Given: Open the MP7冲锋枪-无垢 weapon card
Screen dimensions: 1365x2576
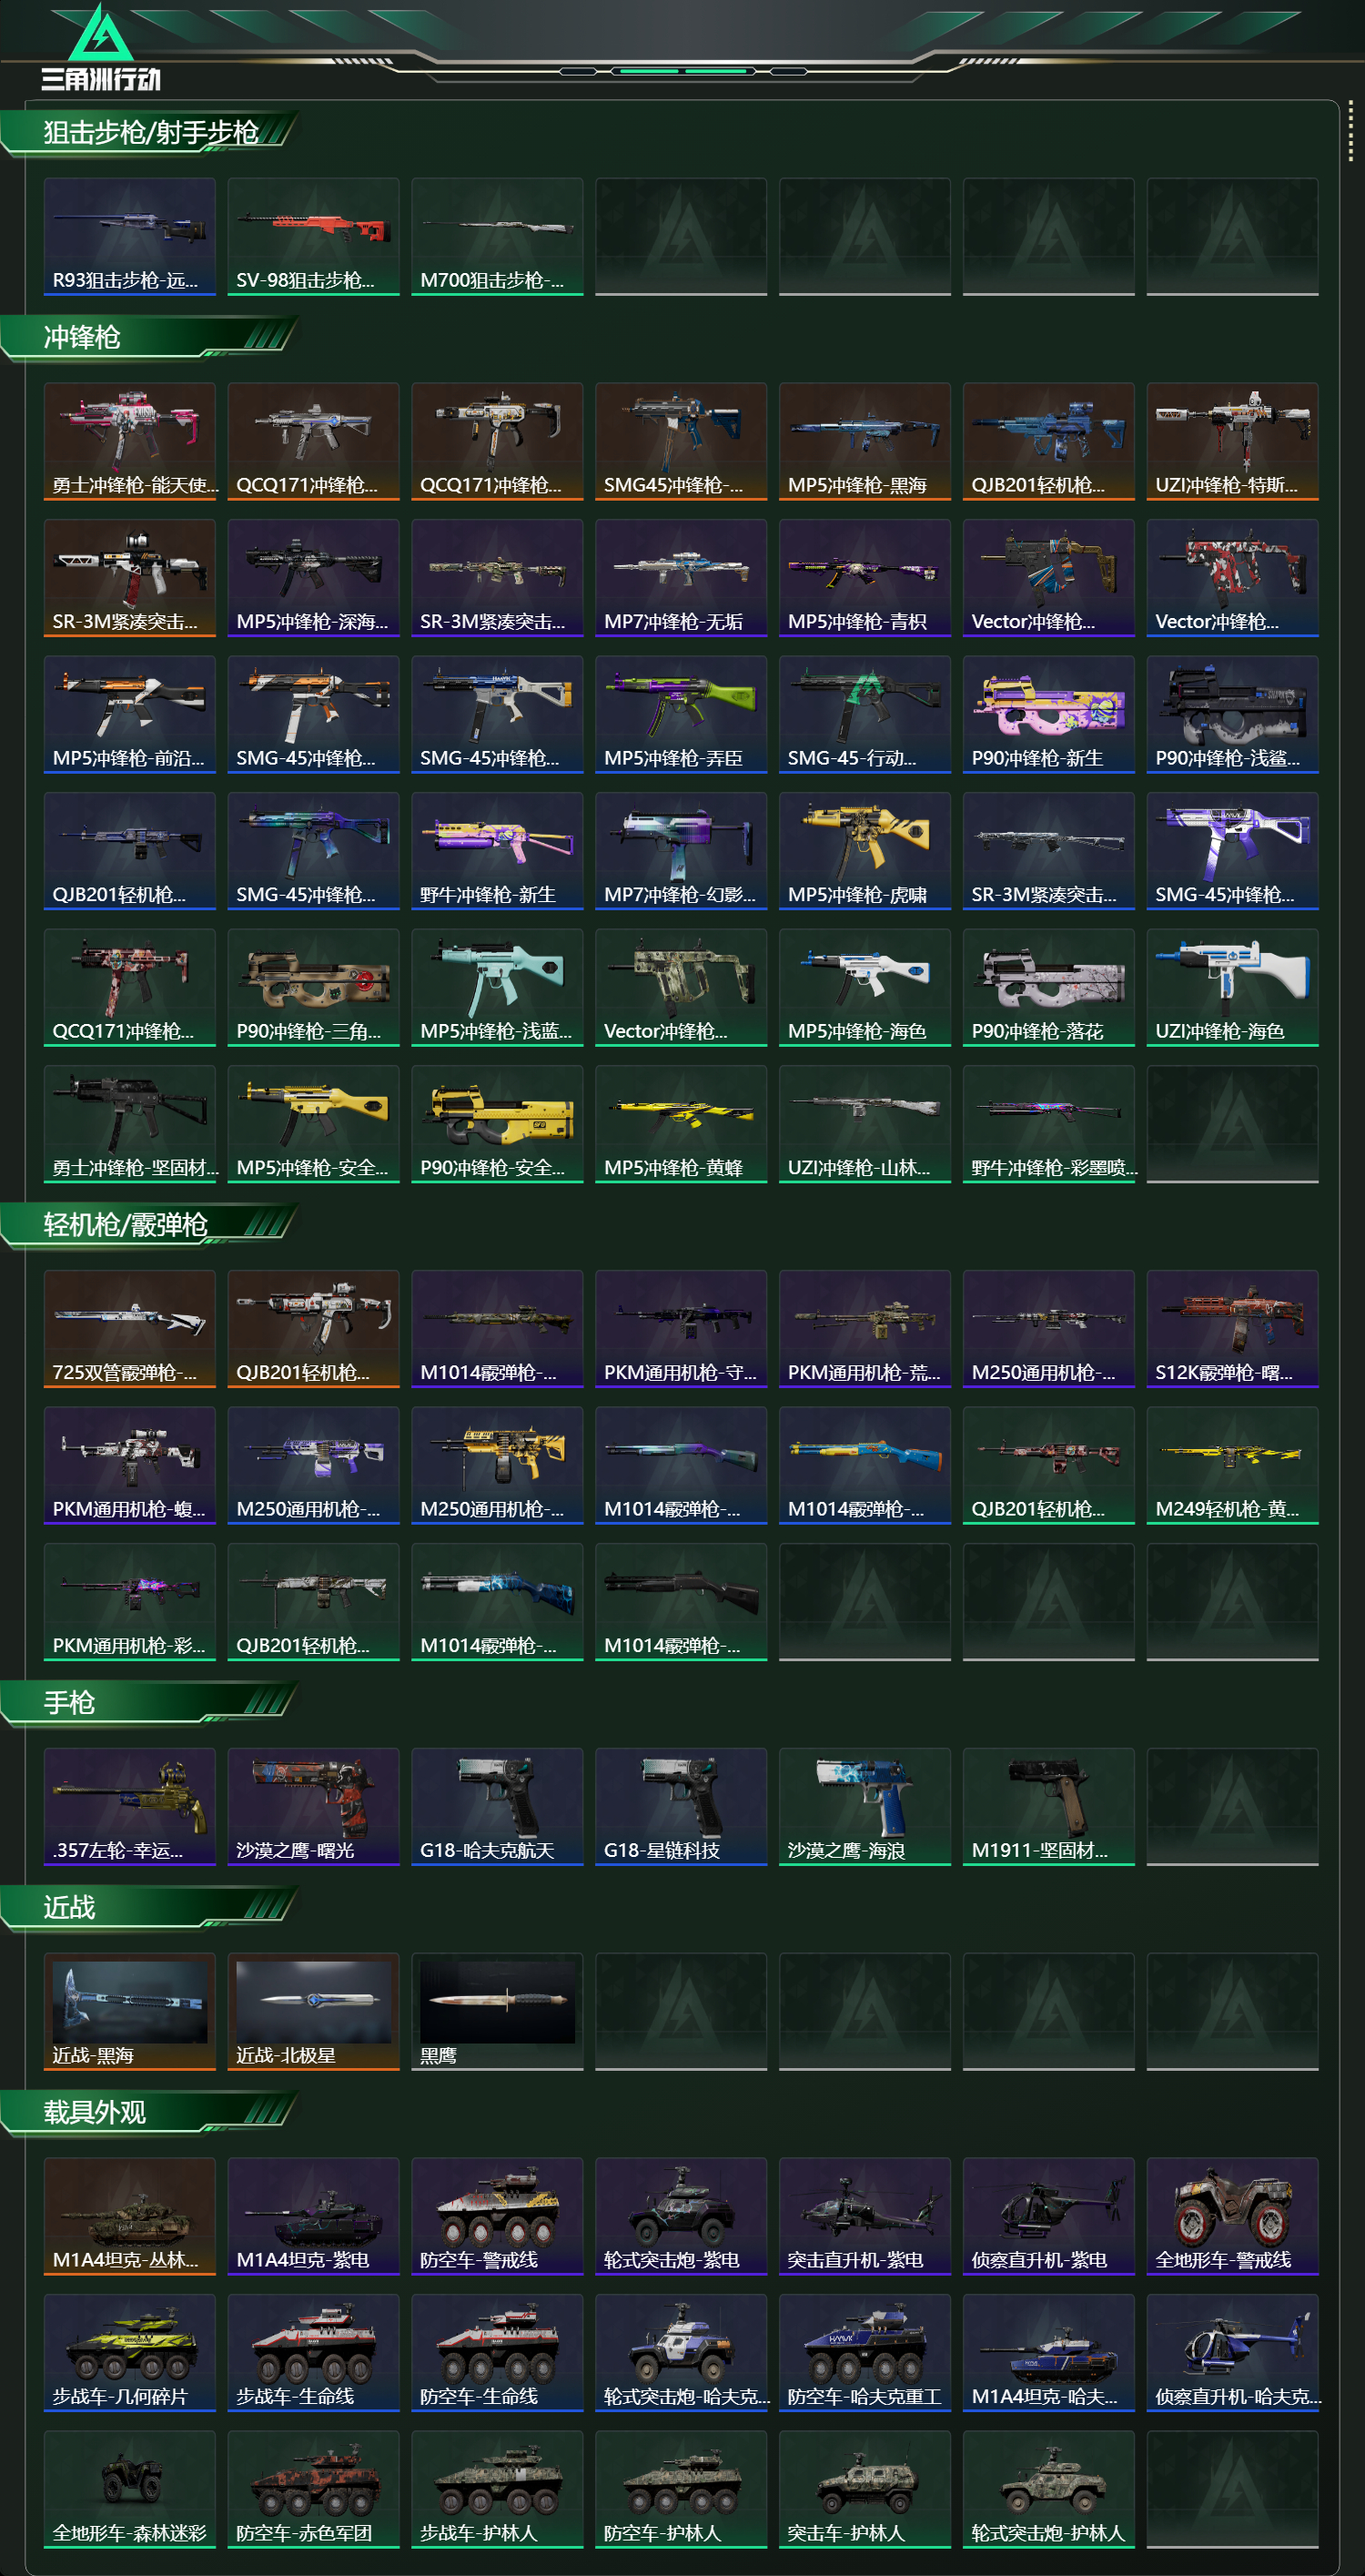Looking at the screenshot, I should point(680,578).
